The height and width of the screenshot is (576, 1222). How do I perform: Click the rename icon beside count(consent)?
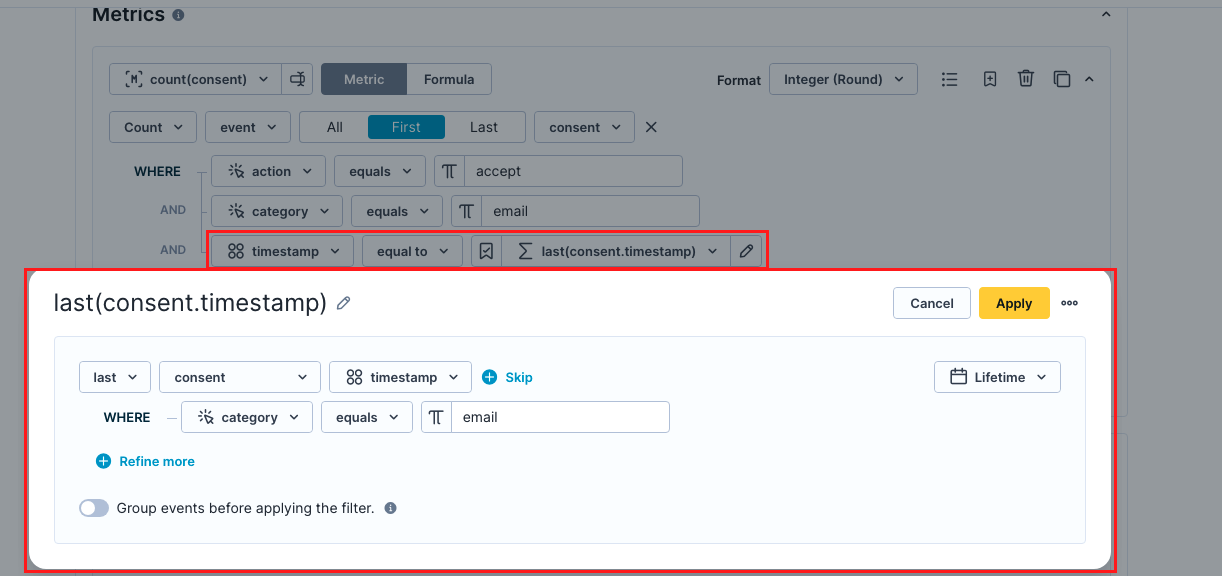point(297,79)
